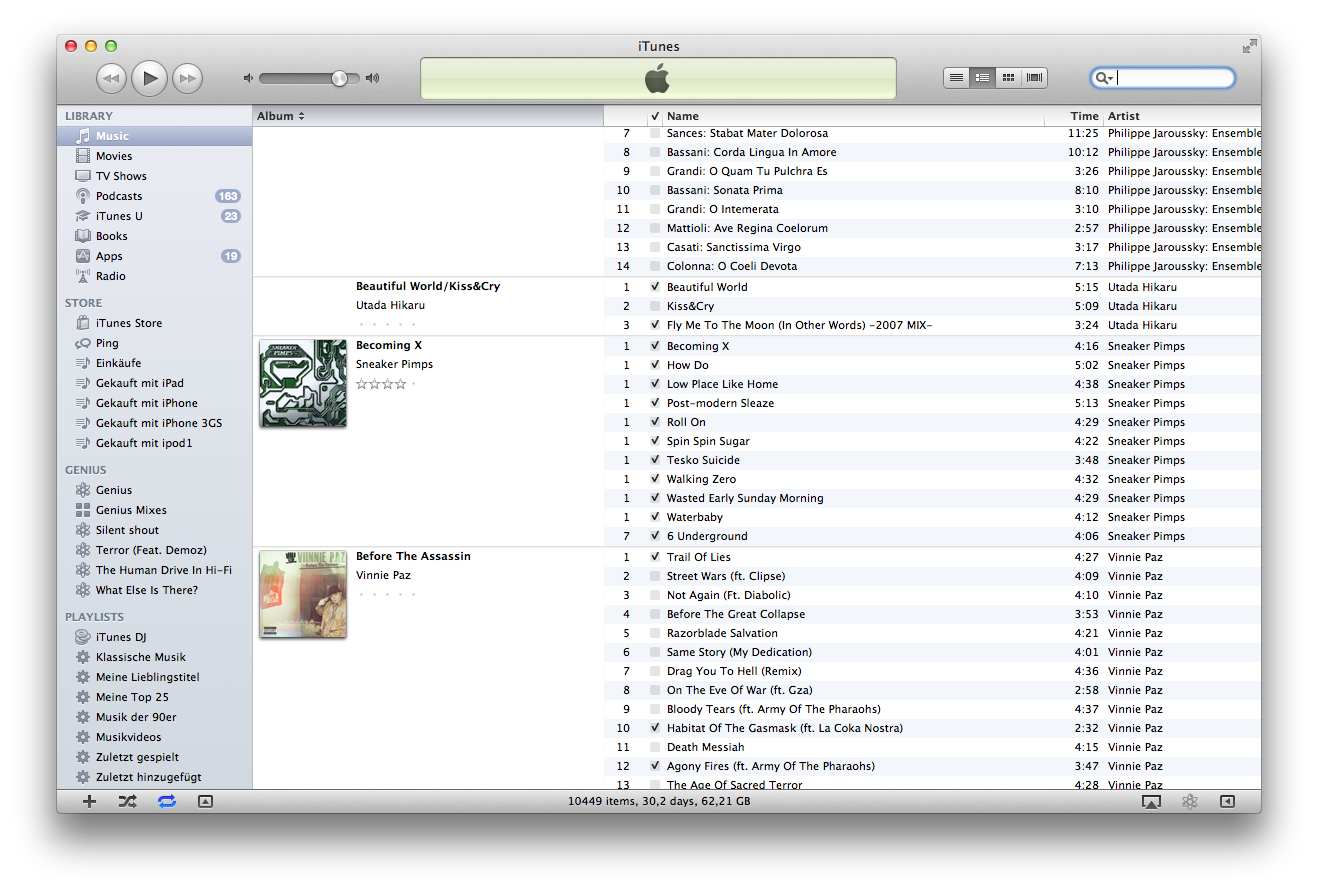Switch to Cover Flow view
Image resolution: width=1318 pixels, height=892 pixels.
click(1034, 77)
